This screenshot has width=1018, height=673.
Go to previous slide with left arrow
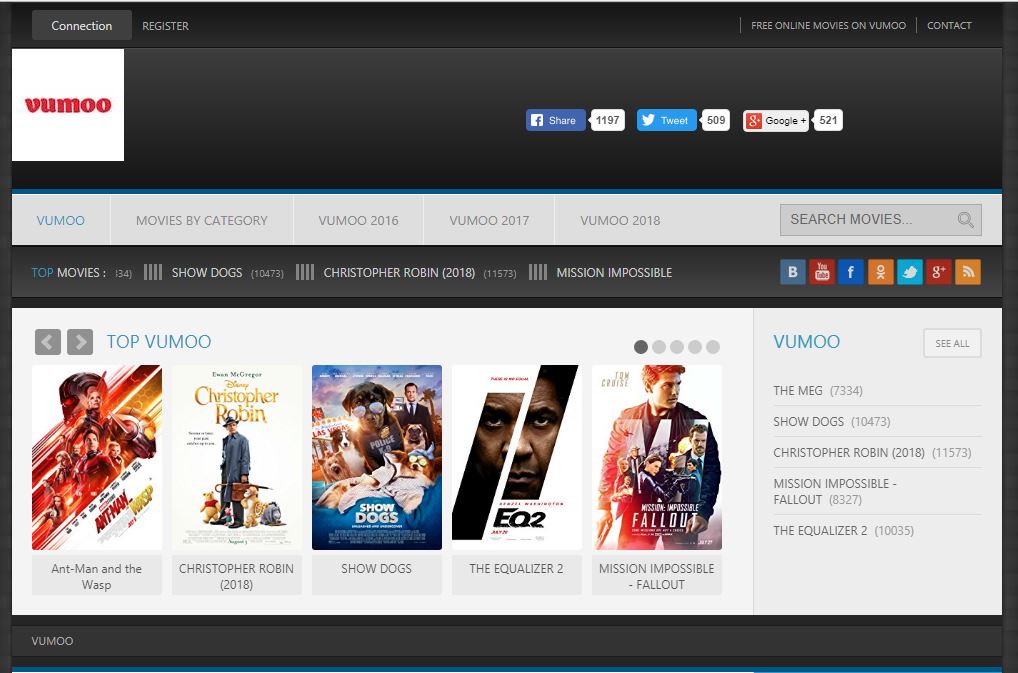48,341
